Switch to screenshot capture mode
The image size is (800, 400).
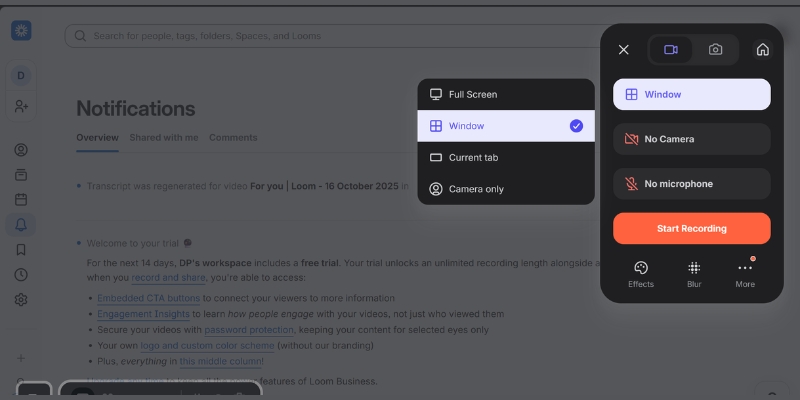(x=715, y=49)
